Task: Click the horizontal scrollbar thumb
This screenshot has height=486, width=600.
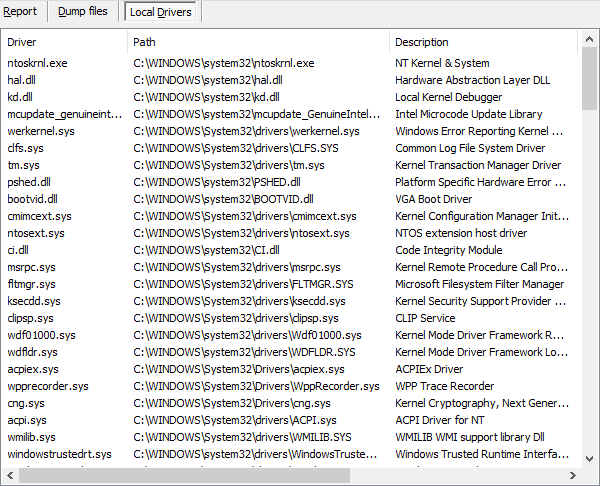Action: (x=184, y=475)
